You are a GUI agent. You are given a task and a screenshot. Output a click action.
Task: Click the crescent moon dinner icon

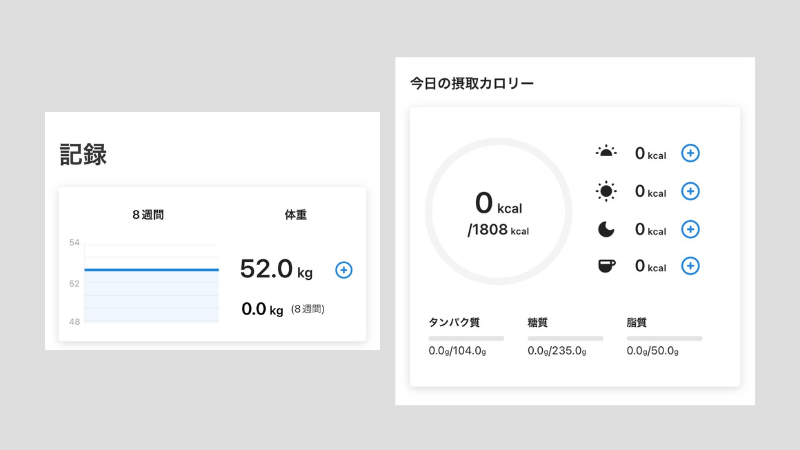606,229
